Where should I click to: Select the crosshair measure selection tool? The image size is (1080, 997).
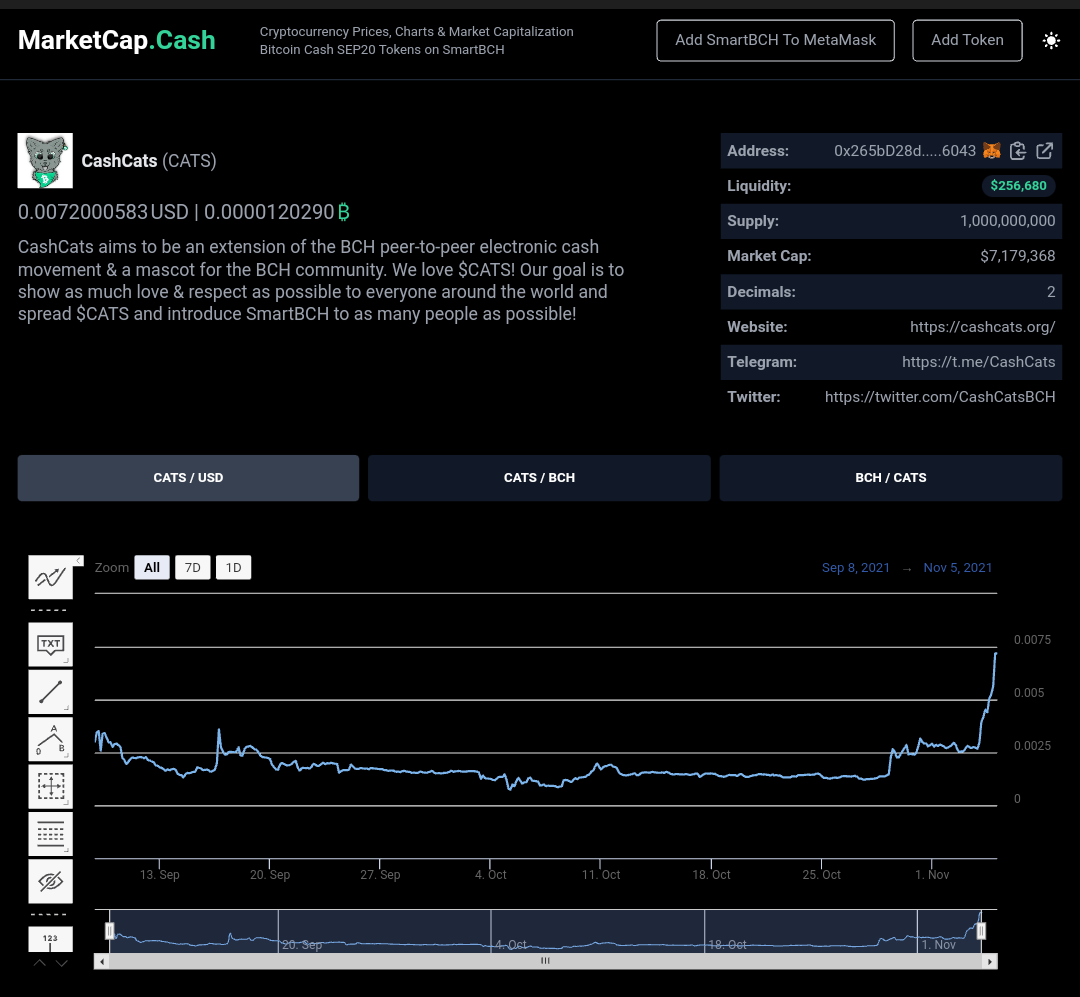pyautogui.click(x=50, y=786)
